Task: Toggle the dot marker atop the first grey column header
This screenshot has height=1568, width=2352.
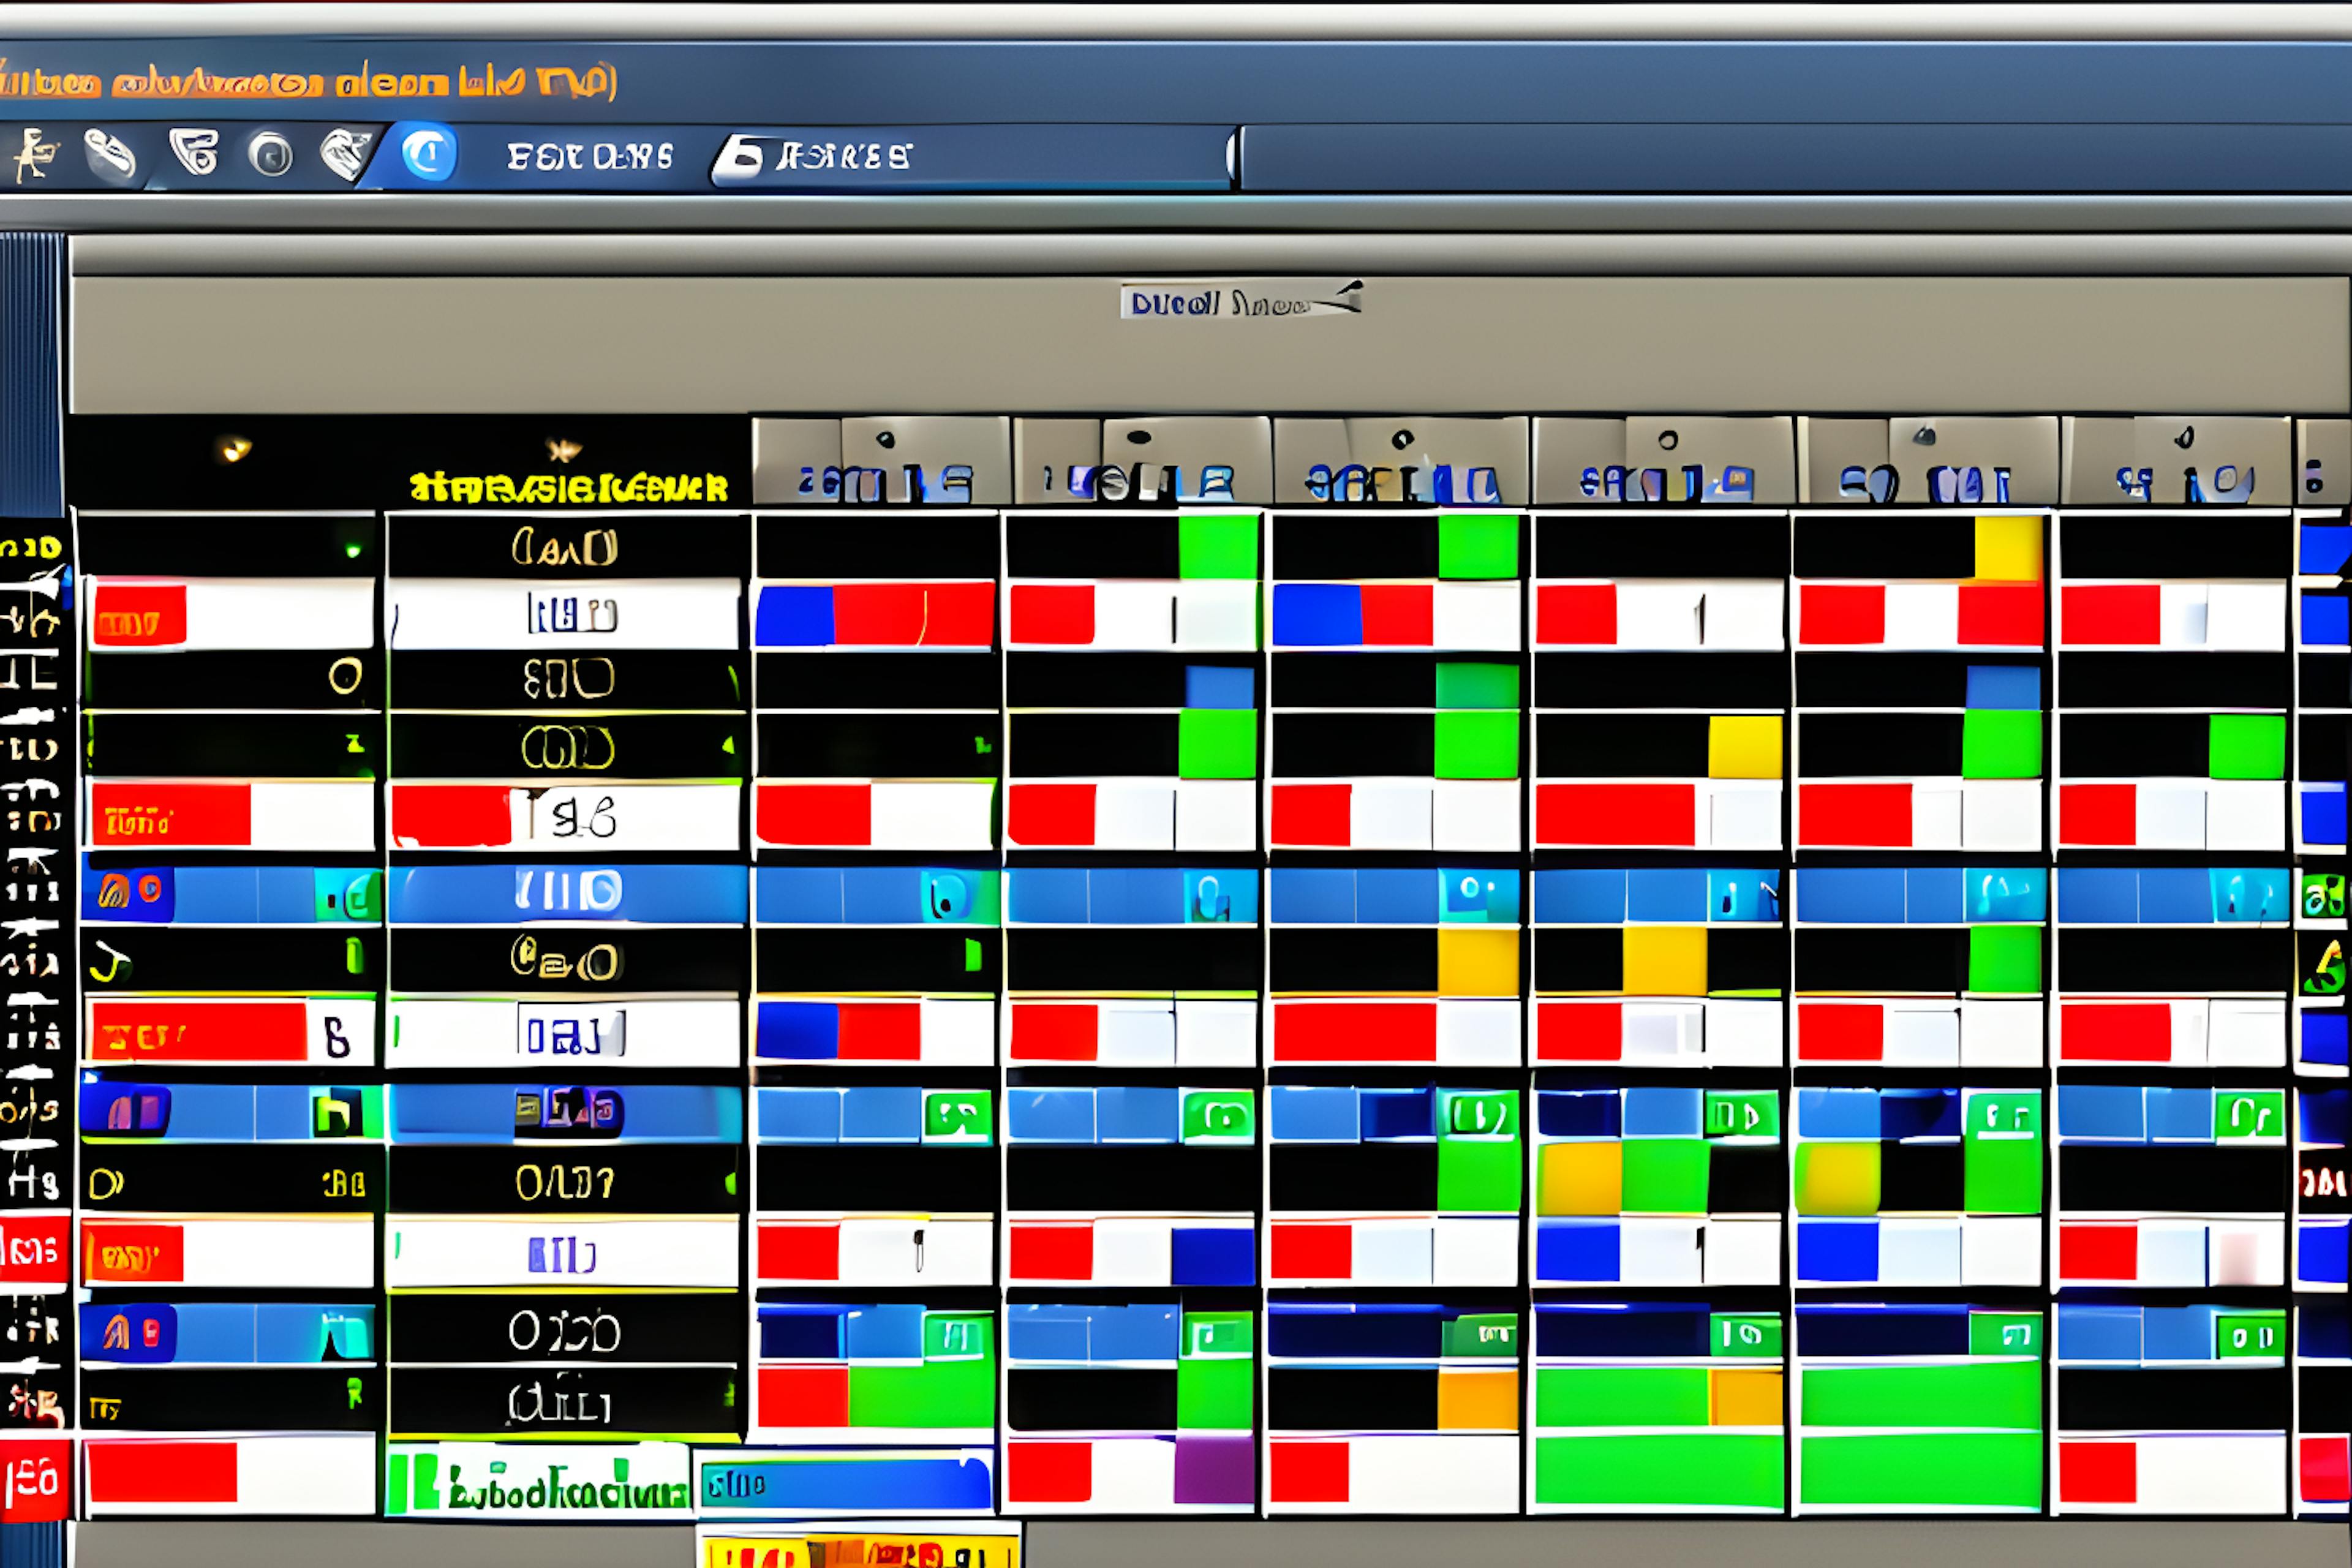Action: click(x=885, y=439)
